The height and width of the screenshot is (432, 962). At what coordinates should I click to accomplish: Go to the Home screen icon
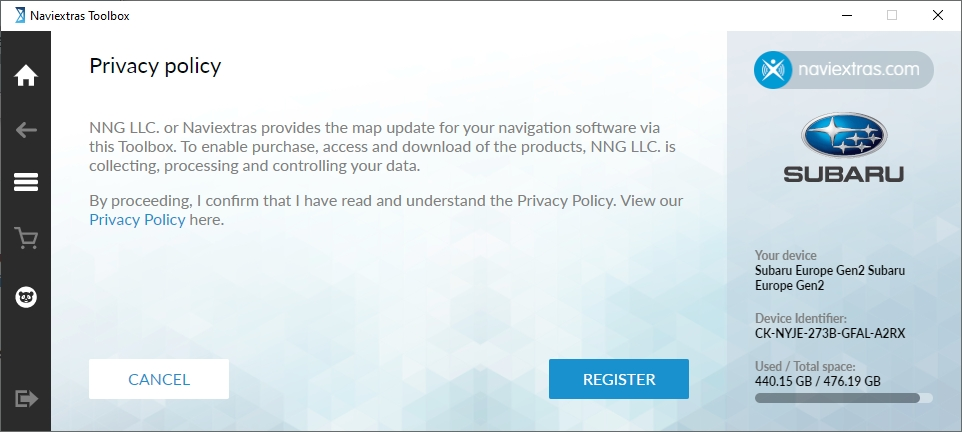(26, 75)
